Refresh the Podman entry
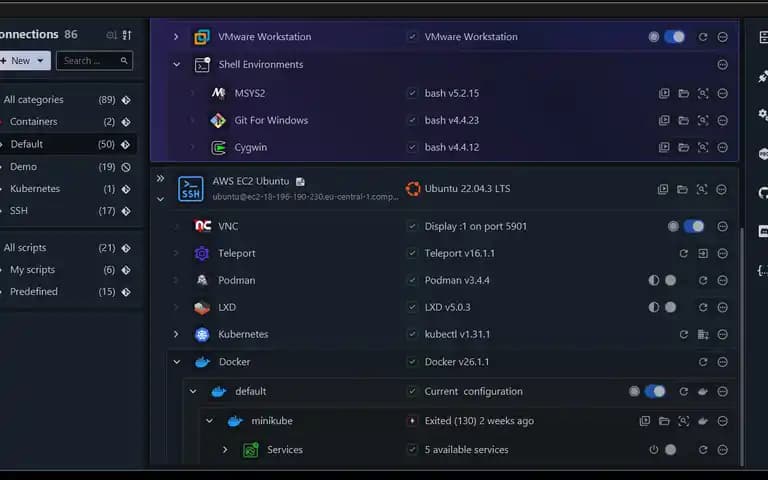Viewport: 768px width, 480px height. (703, 280)
